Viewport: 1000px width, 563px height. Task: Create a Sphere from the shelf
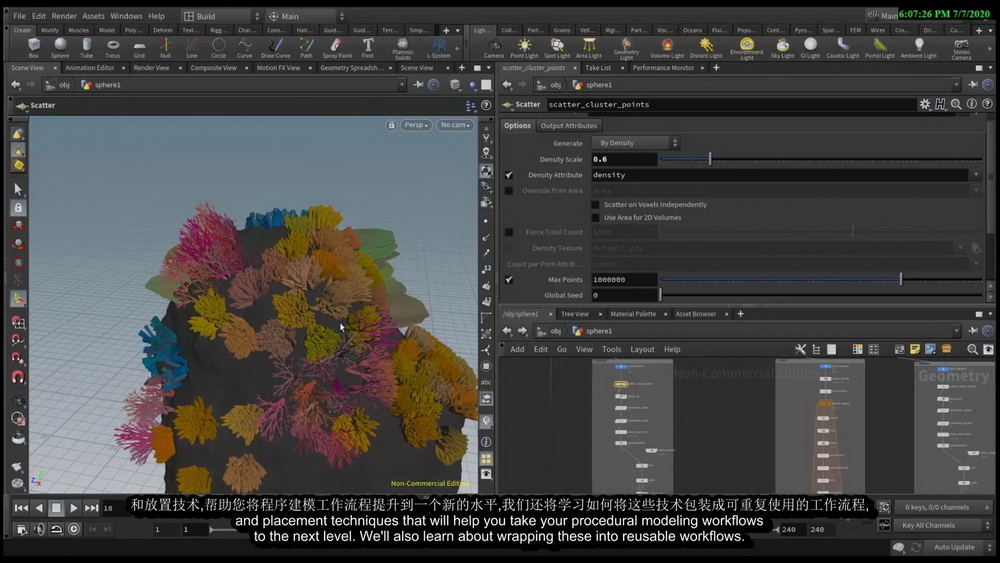[x=60, y=48]
